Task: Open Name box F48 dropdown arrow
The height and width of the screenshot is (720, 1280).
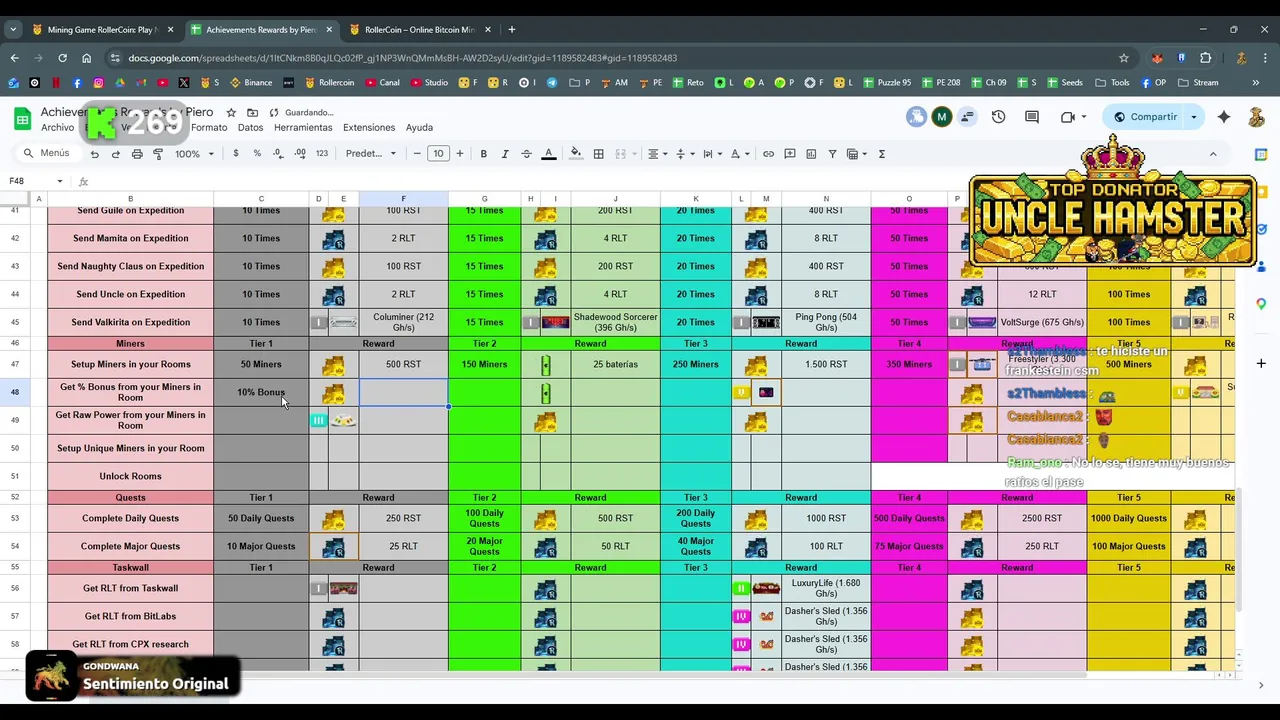Action: 60,181
